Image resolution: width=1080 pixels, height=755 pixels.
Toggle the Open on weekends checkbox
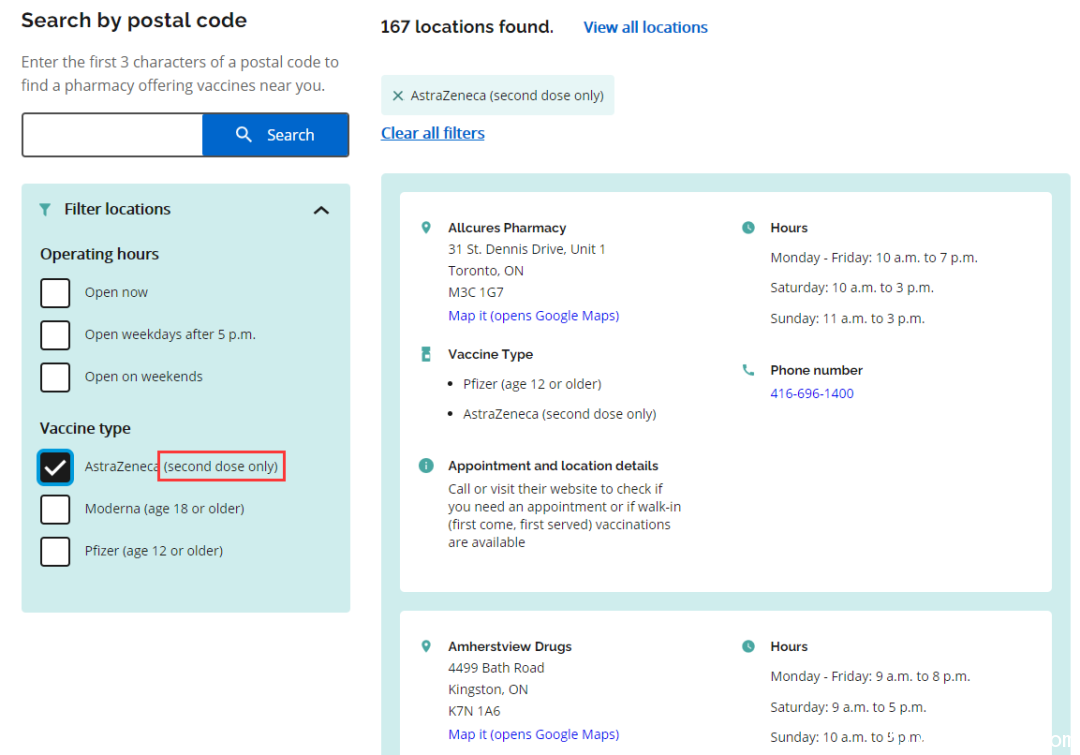pyautogui.click(x=55, y=377)
